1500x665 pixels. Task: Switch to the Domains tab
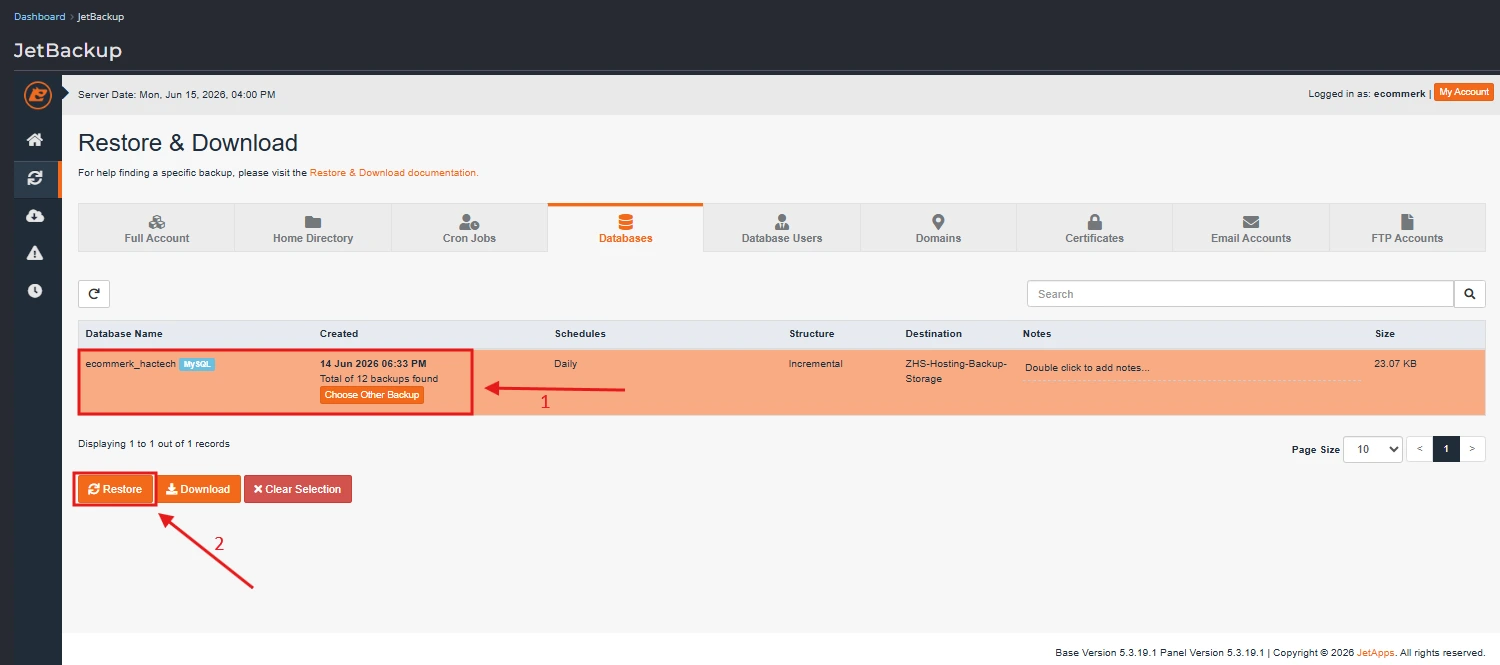click(938, 228)
